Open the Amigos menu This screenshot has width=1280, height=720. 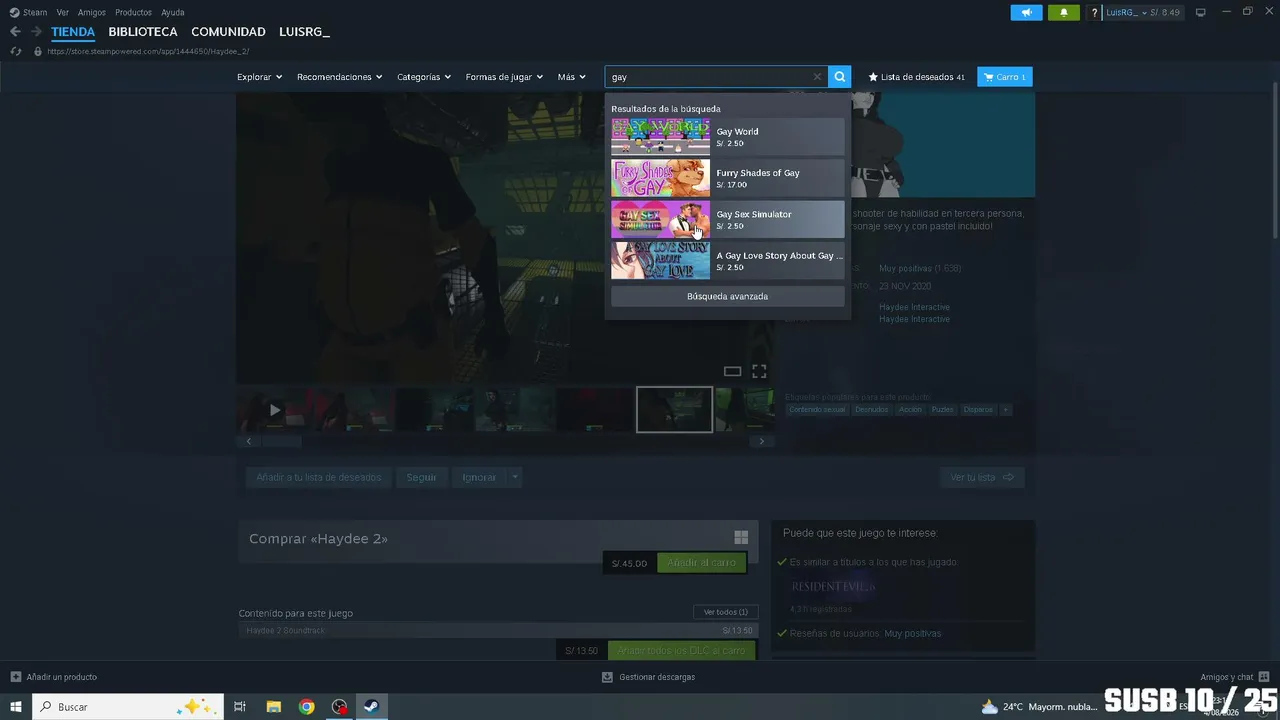pos(92,13)
